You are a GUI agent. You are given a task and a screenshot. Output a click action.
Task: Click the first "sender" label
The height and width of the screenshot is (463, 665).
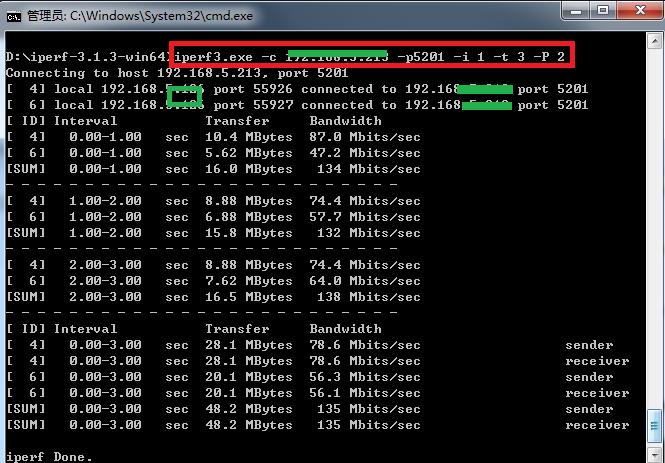click(589, 345)
